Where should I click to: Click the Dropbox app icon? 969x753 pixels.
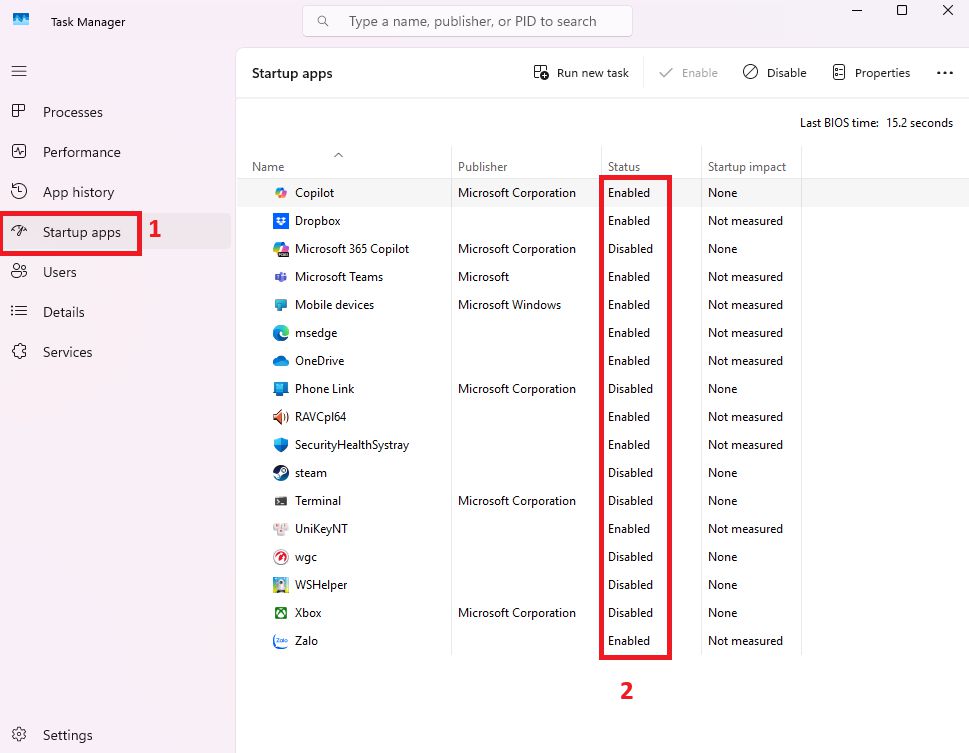(281, 221)
